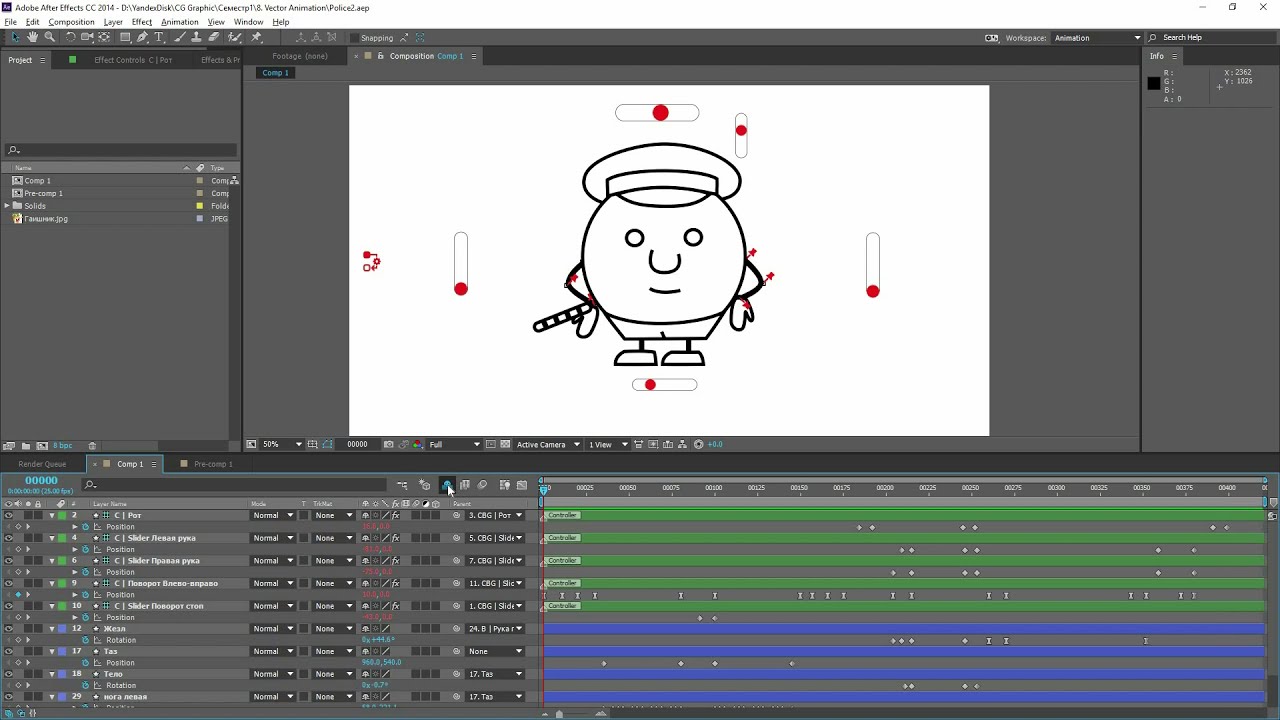Switch to the Pre-comp 1 timeline tab
This screenshot has height=720, width=1280.
[212, 464]
